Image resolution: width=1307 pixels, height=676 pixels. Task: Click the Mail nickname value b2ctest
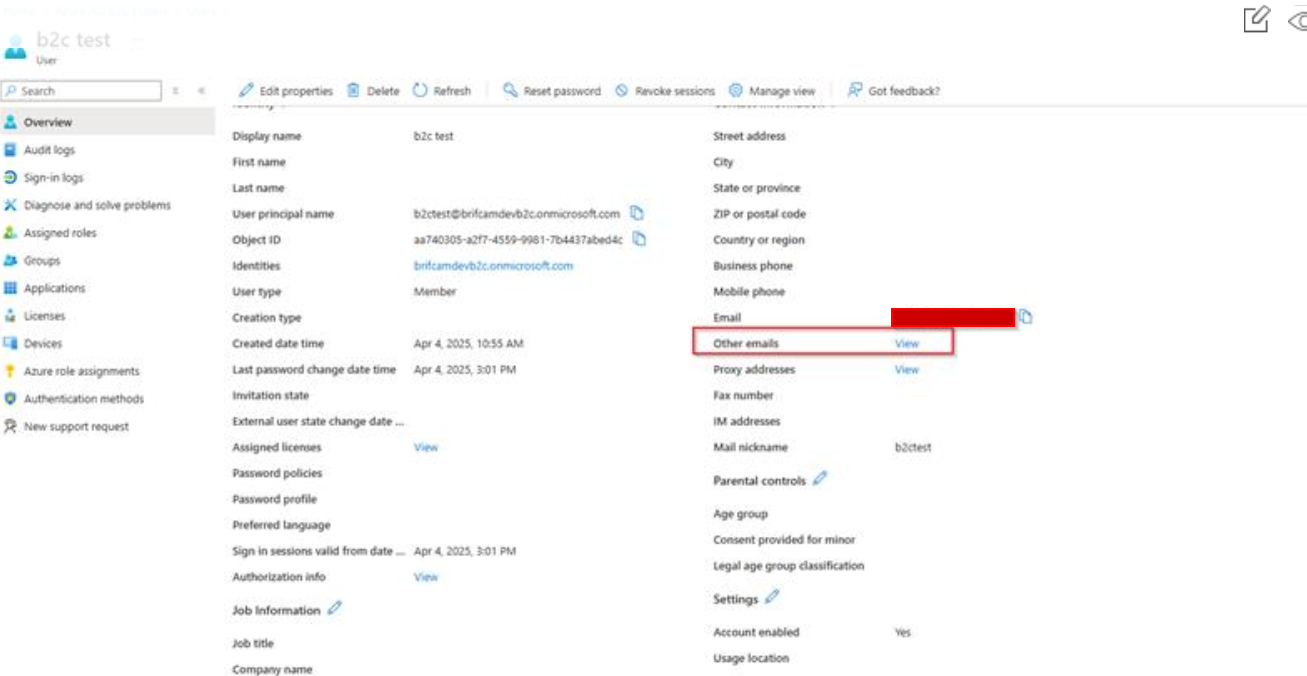pos(913,447)
